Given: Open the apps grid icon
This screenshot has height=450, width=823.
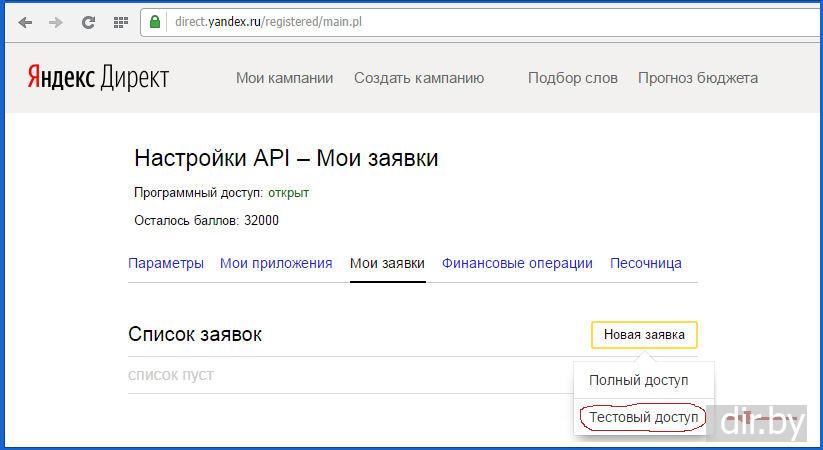Looking at the screenshot, I should pyautogui.click(x=120, y=22).
